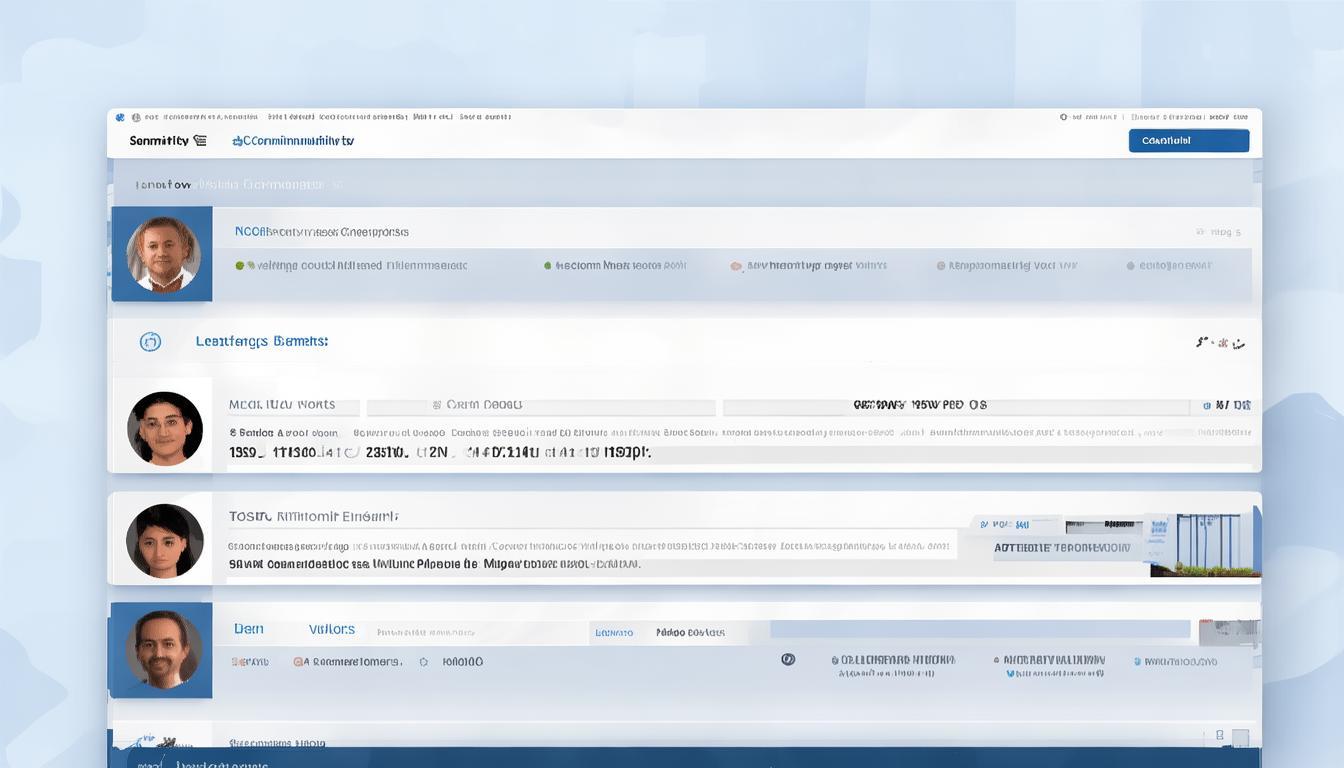The image size is (1344, 768).
Task: Open the avatar in the top blue profile card
Action: [163, 254]
